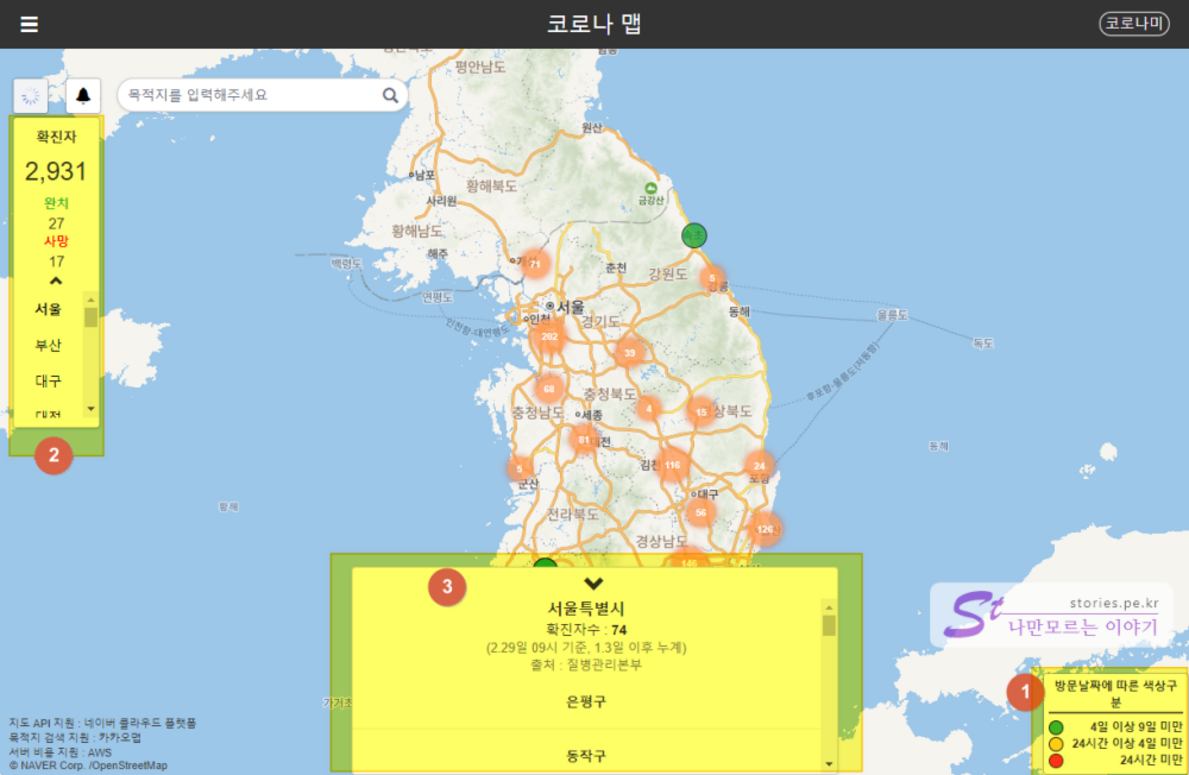The image size is (1189, 775).
Task: Select the 126 cluster marker
Action: point(765,529)
